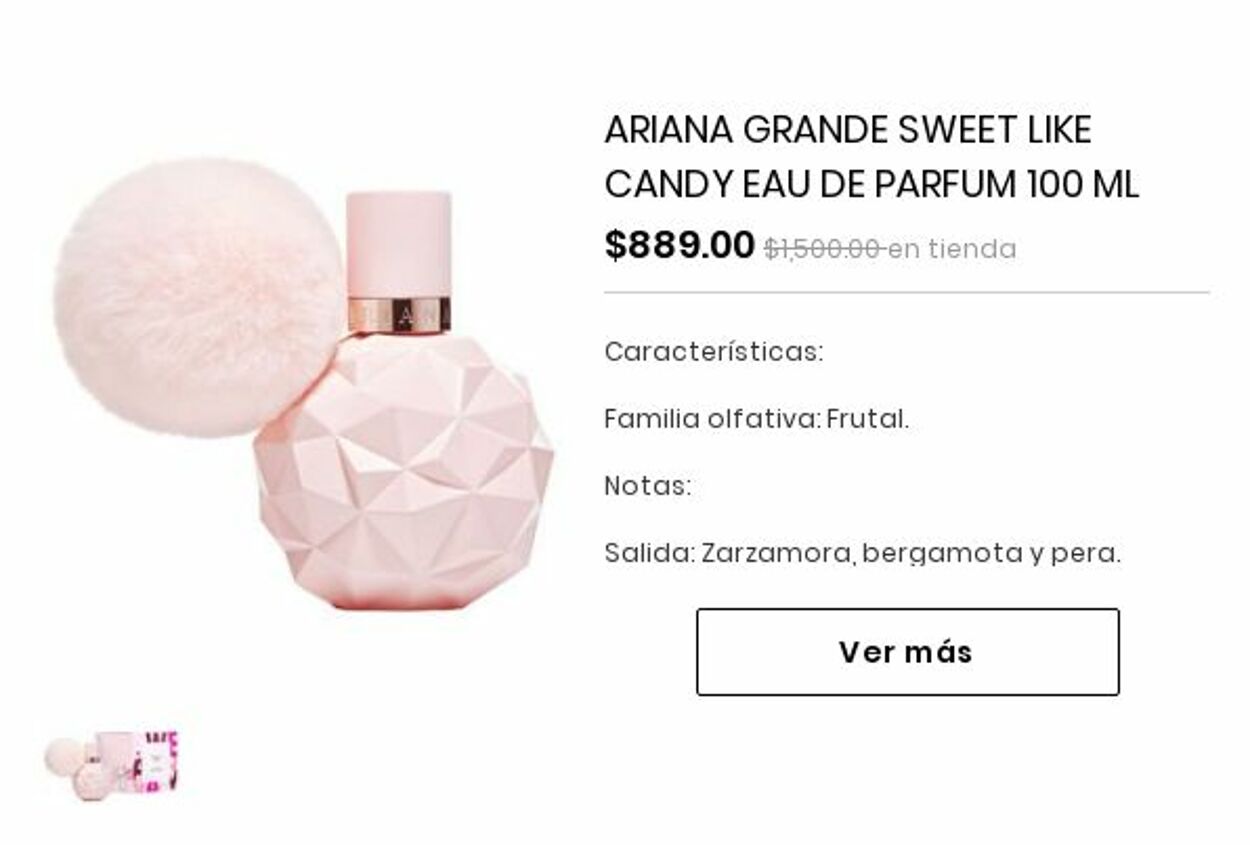
Task: Click the pink bottle cap
Action: tap(398, 243)
